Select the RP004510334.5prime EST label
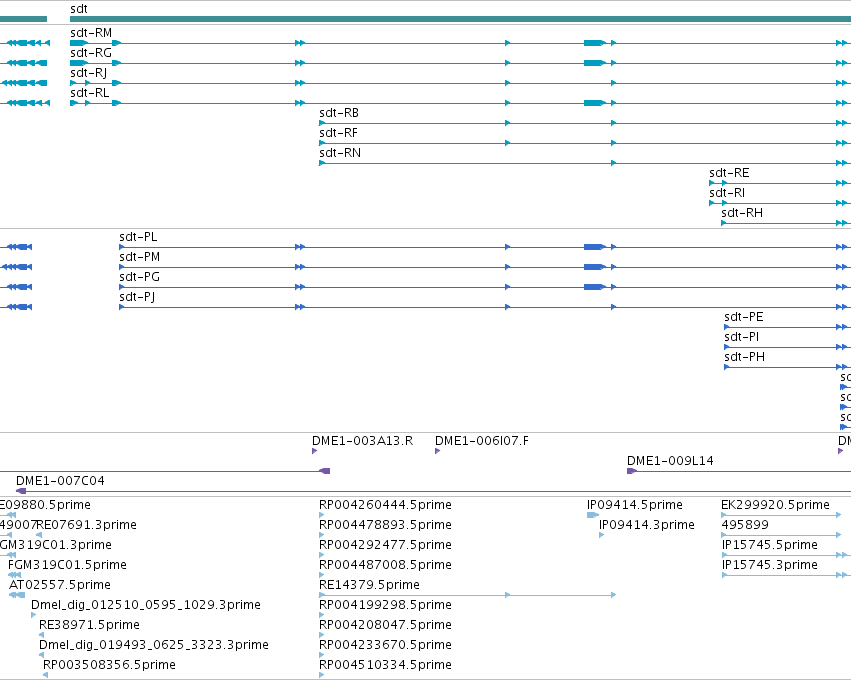Viewport: 851px width, 680px height. point(385,665)
